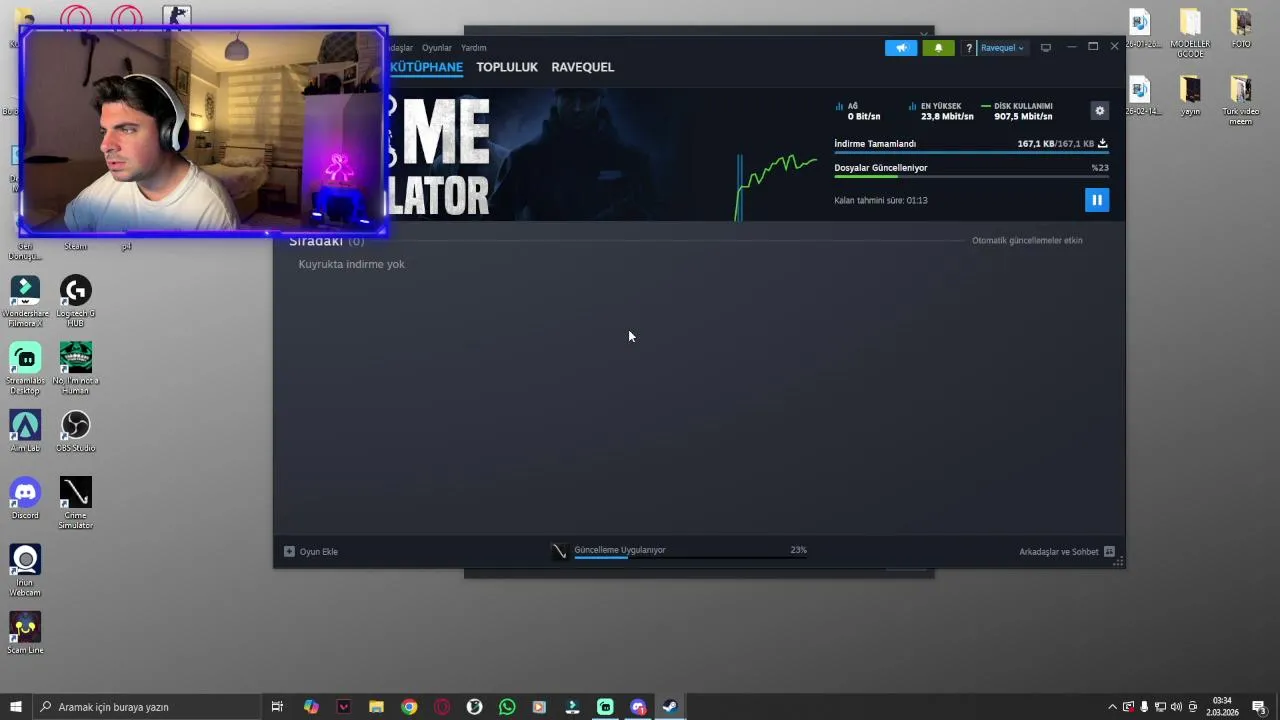Click 'Otomatik güncellemeler etkin' text
Viewport: 1280px width, 720px height.
[1027, 240]
